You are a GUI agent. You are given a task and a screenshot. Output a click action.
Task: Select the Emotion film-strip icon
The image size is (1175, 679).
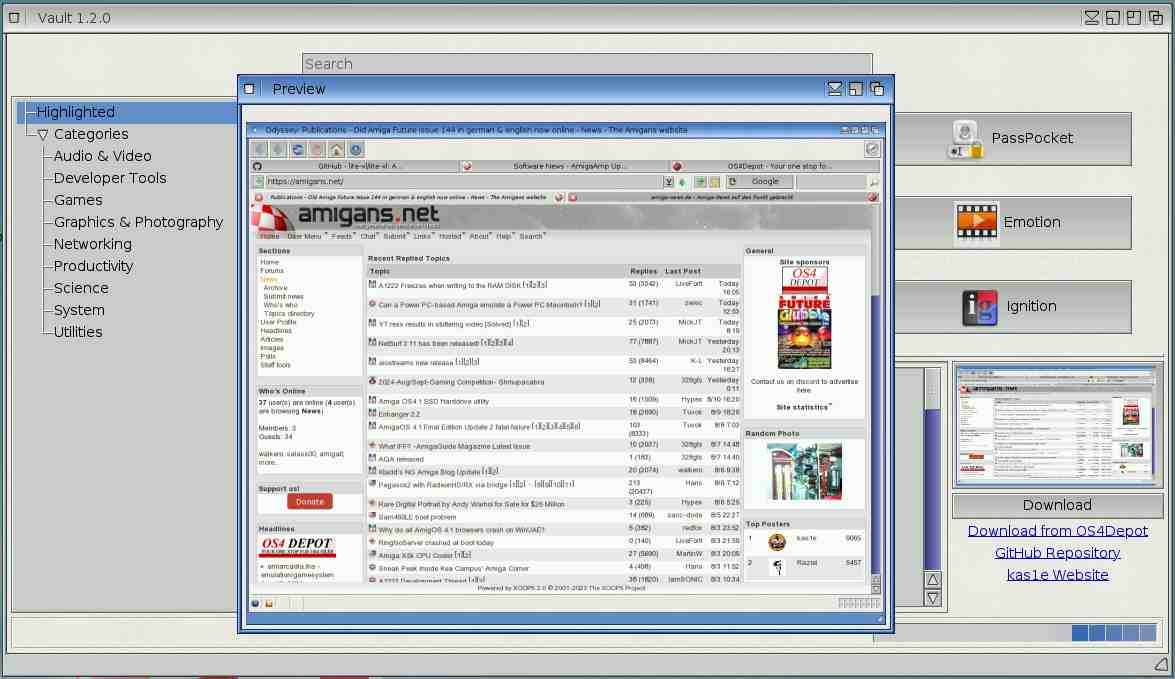[x=976, y=223]
